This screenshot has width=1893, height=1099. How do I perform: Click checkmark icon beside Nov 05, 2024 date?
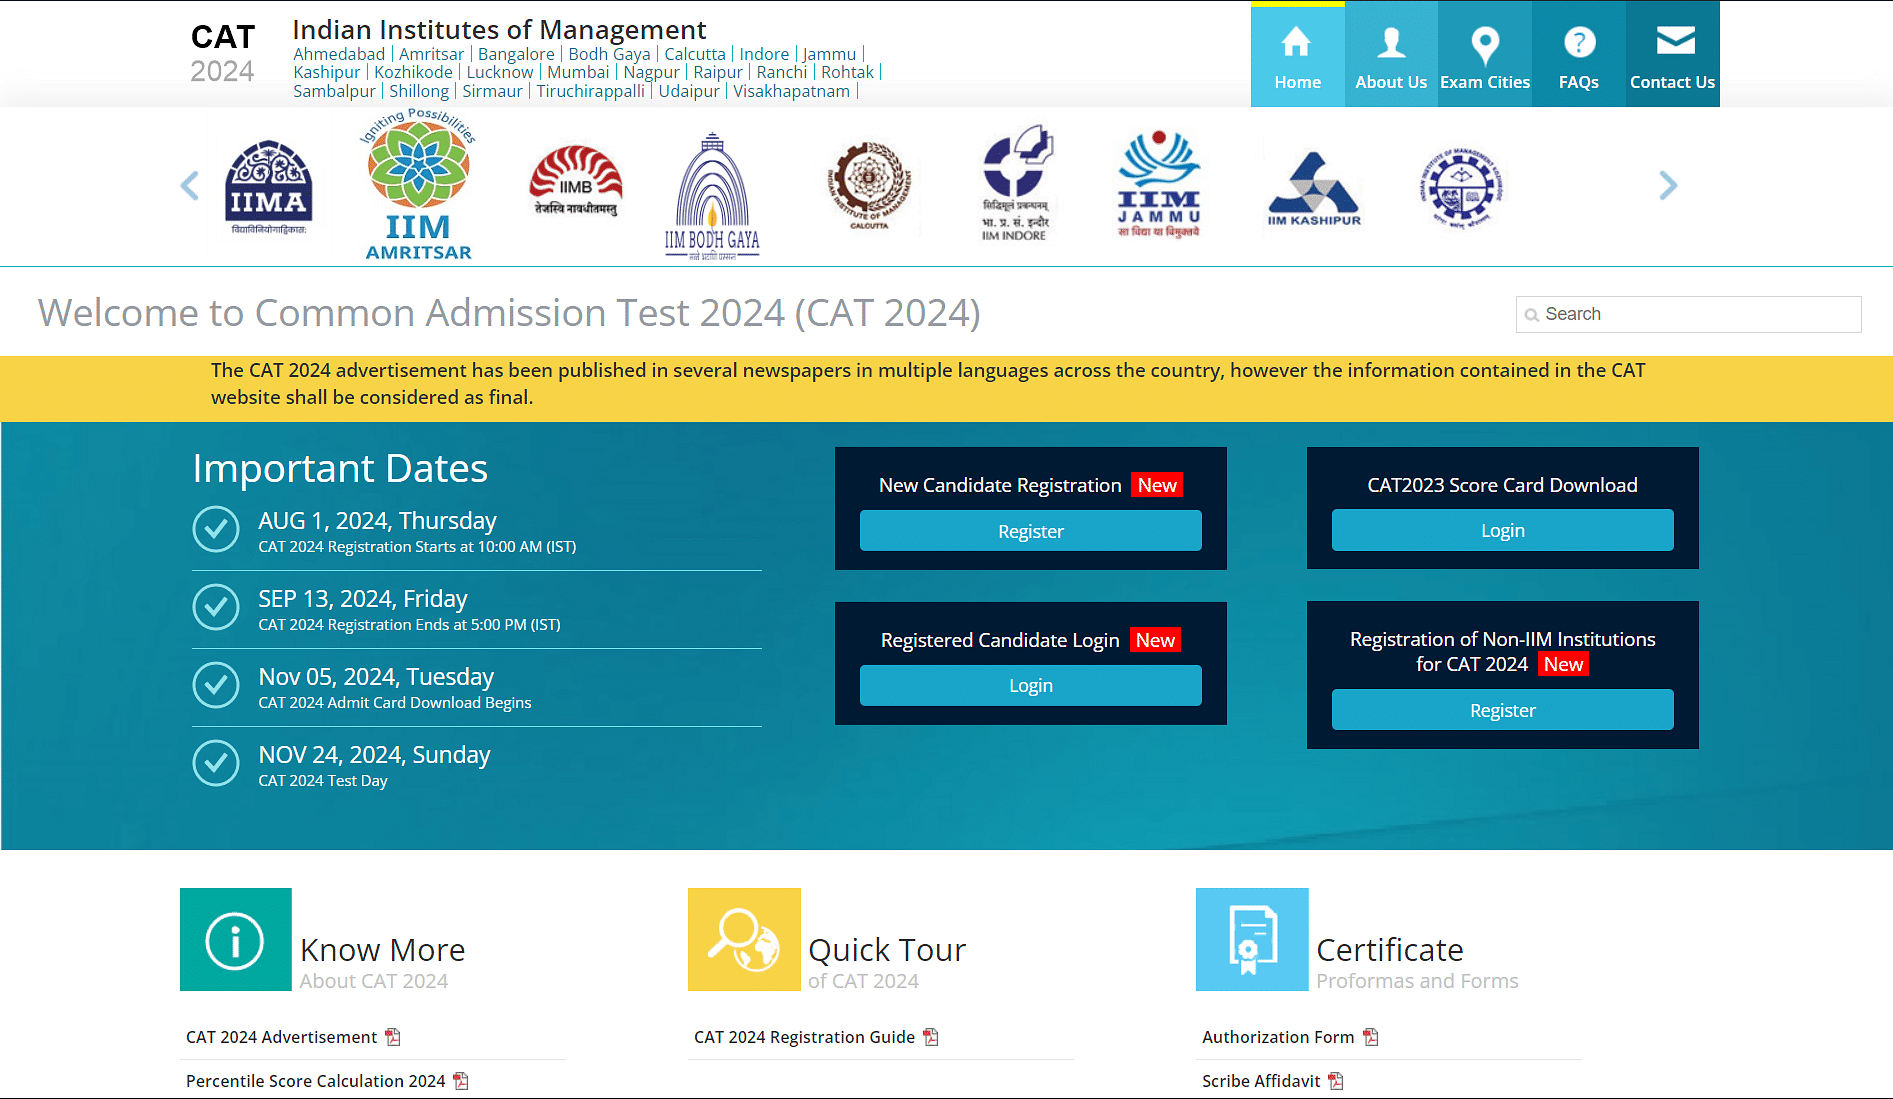(x=216, y=685)
